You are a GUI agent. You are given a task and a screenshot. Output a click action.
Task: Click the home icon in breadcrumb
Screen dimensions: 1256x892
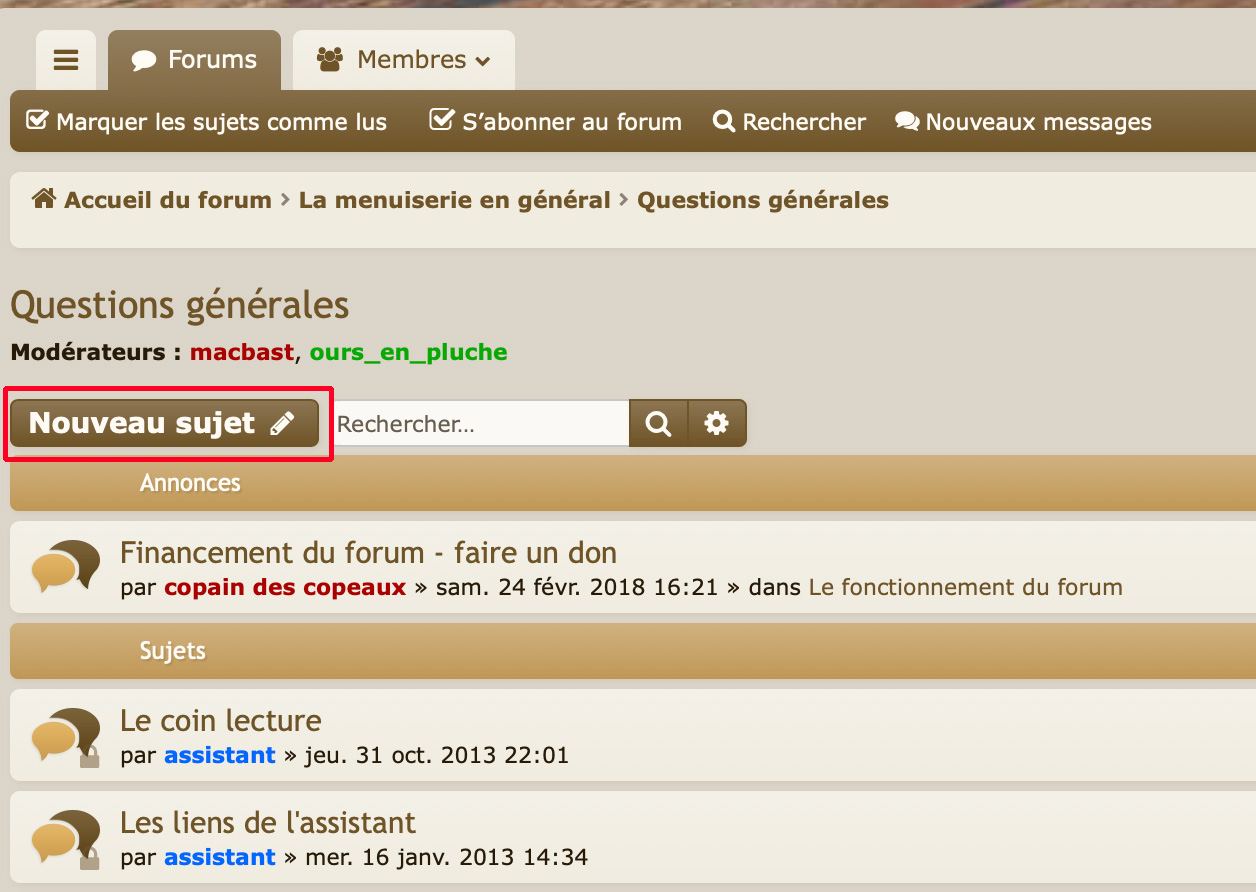[43, 199]
